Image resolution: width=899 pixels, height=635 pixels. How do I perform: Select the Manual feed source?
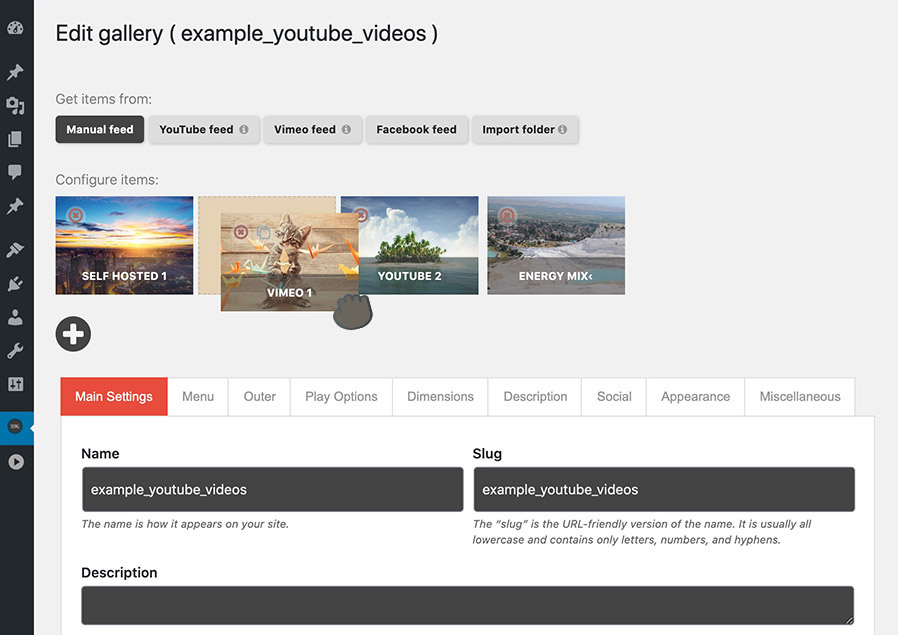[100, 130]
